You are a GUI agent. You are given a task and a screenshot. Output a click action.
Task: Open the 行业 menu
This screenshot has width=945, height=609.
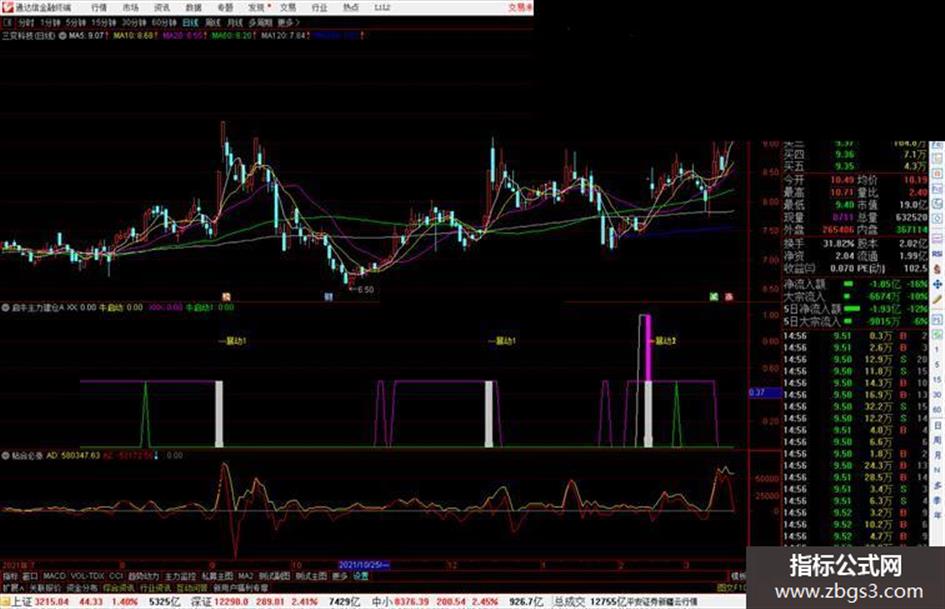pyautogui.click(x=319, y=8)
